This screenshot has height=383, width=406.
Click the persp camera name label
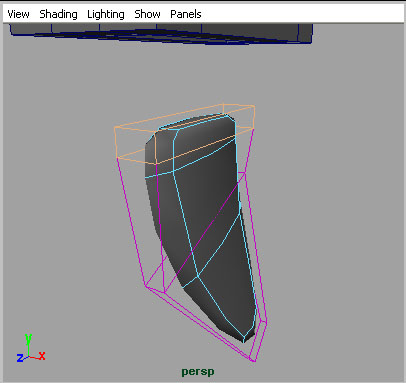click(x=198, y=371)
